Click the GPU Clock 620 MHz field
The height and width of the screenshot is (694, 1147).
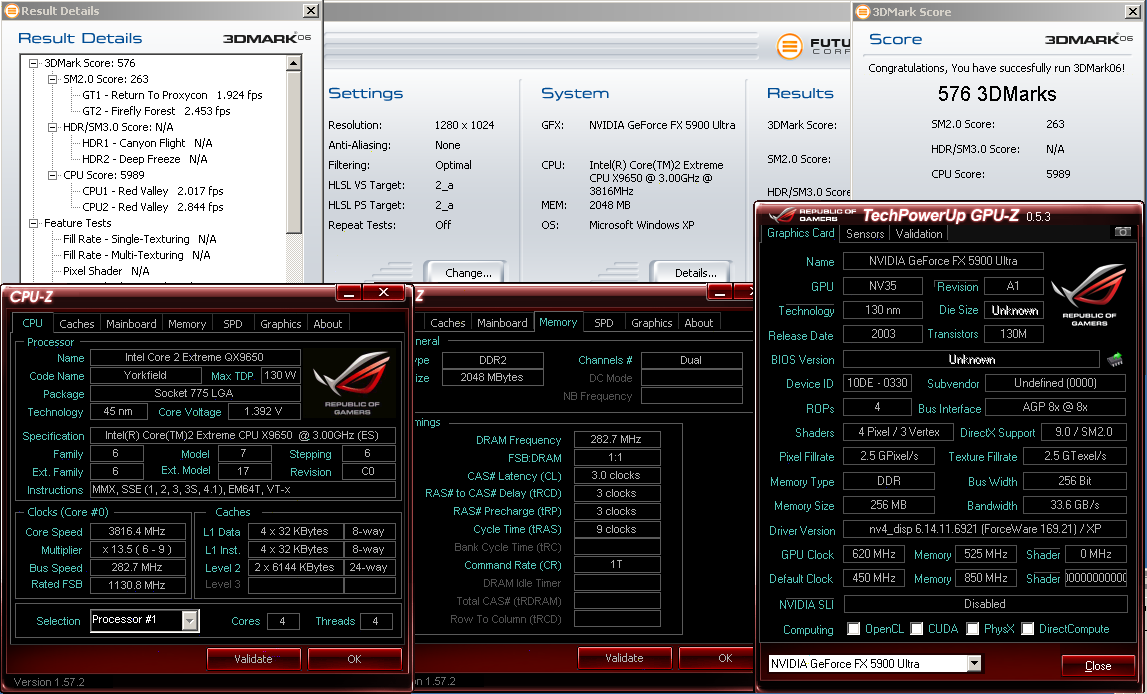[x=873, y=554]
